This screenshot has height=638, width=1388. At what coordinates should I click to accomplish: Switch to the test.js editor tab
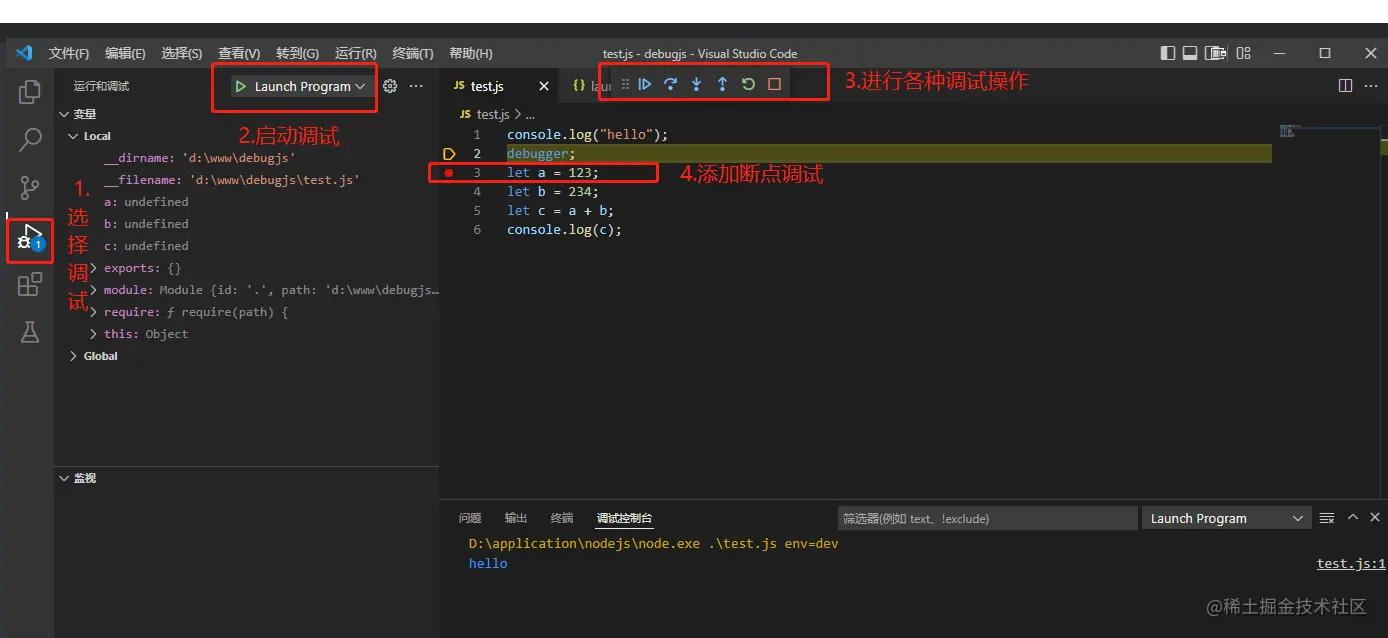point(487,87)
